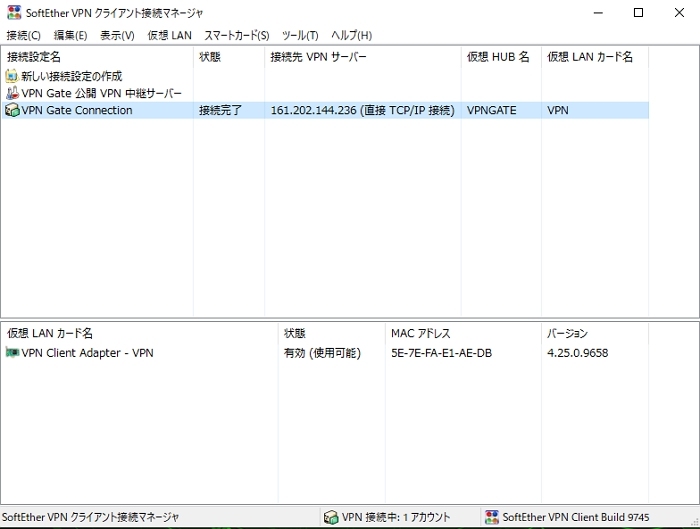
Task: Open the 接続(C) menu
Action: coord(23,35)
